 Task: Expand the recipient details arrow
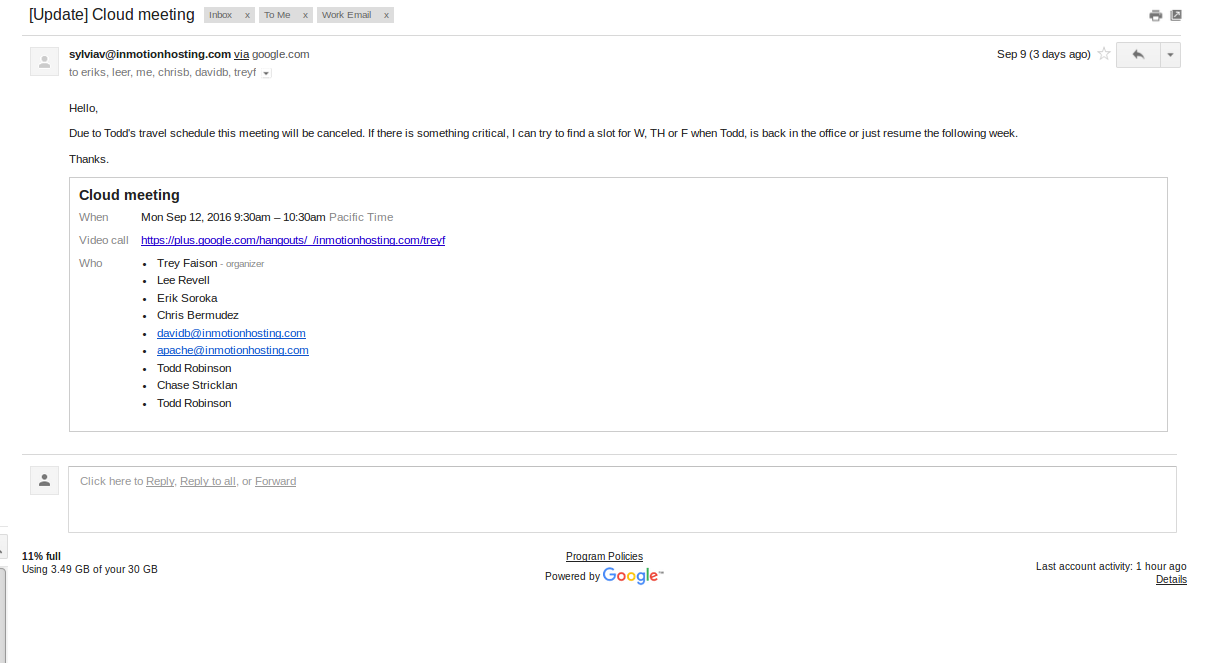click(266, 73)
